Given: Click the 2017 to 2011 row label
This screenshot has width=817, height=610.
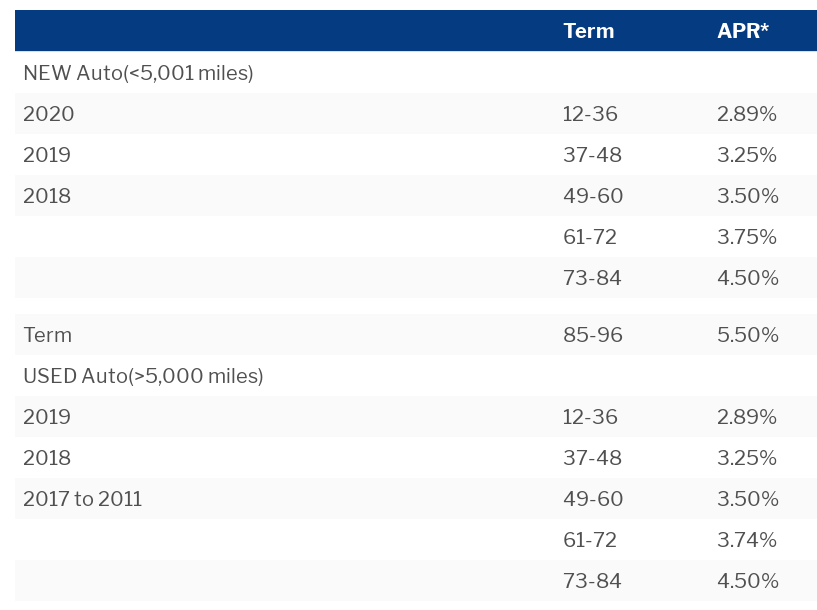Looking at the screenshot, I should tap(82, 499).
